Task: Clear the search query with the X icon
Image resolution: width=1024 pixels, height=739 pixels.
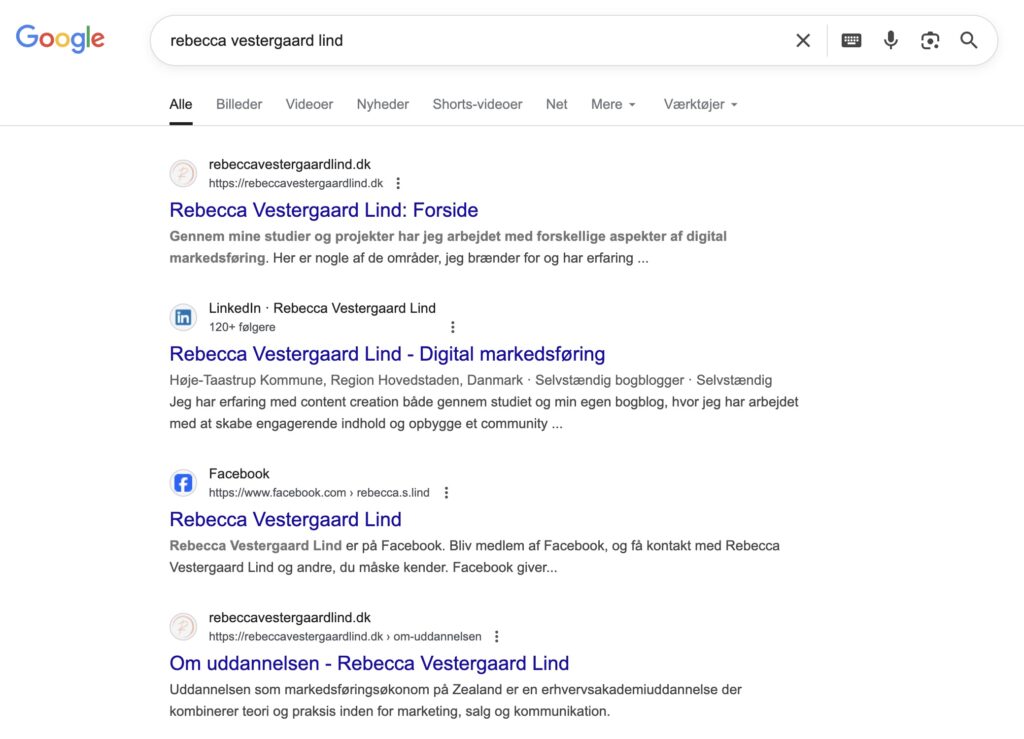Action: [803, 40]
